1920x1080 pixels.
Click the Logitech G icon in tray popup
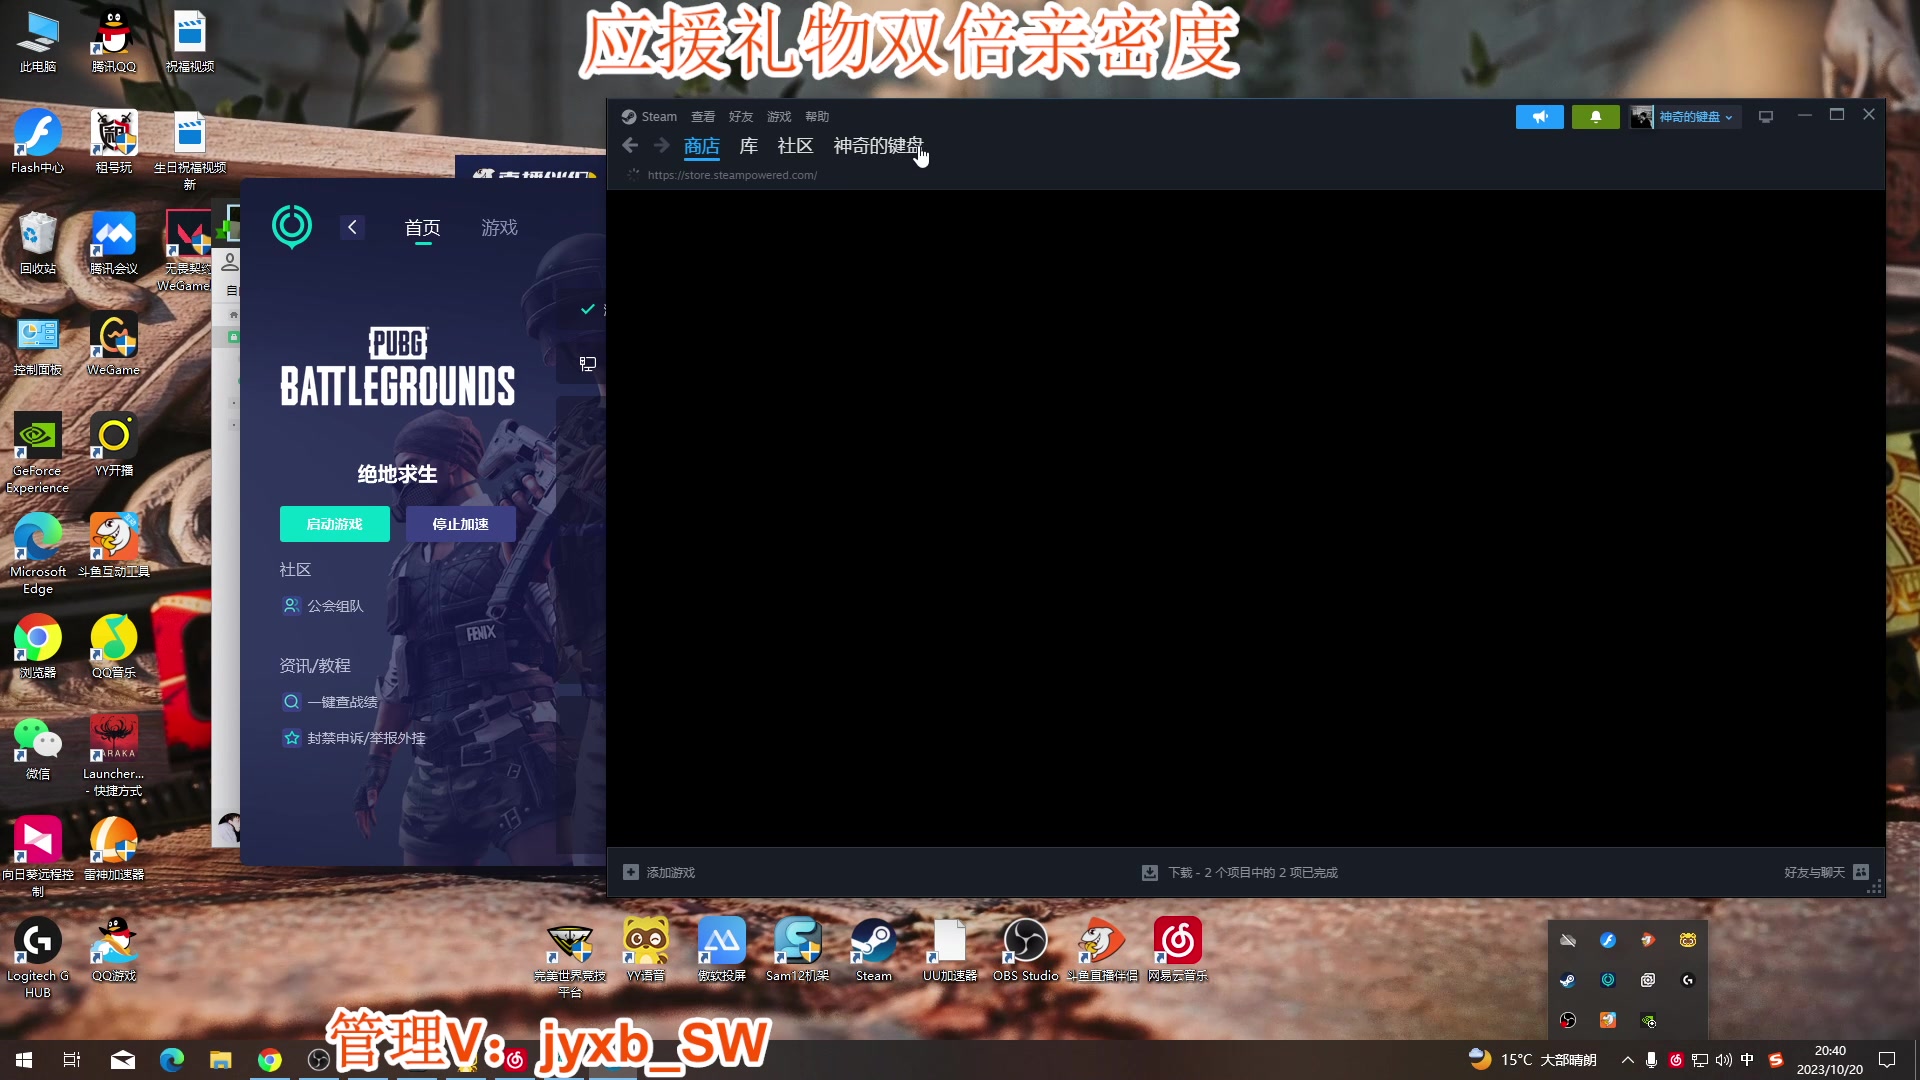click(1688, 980)
